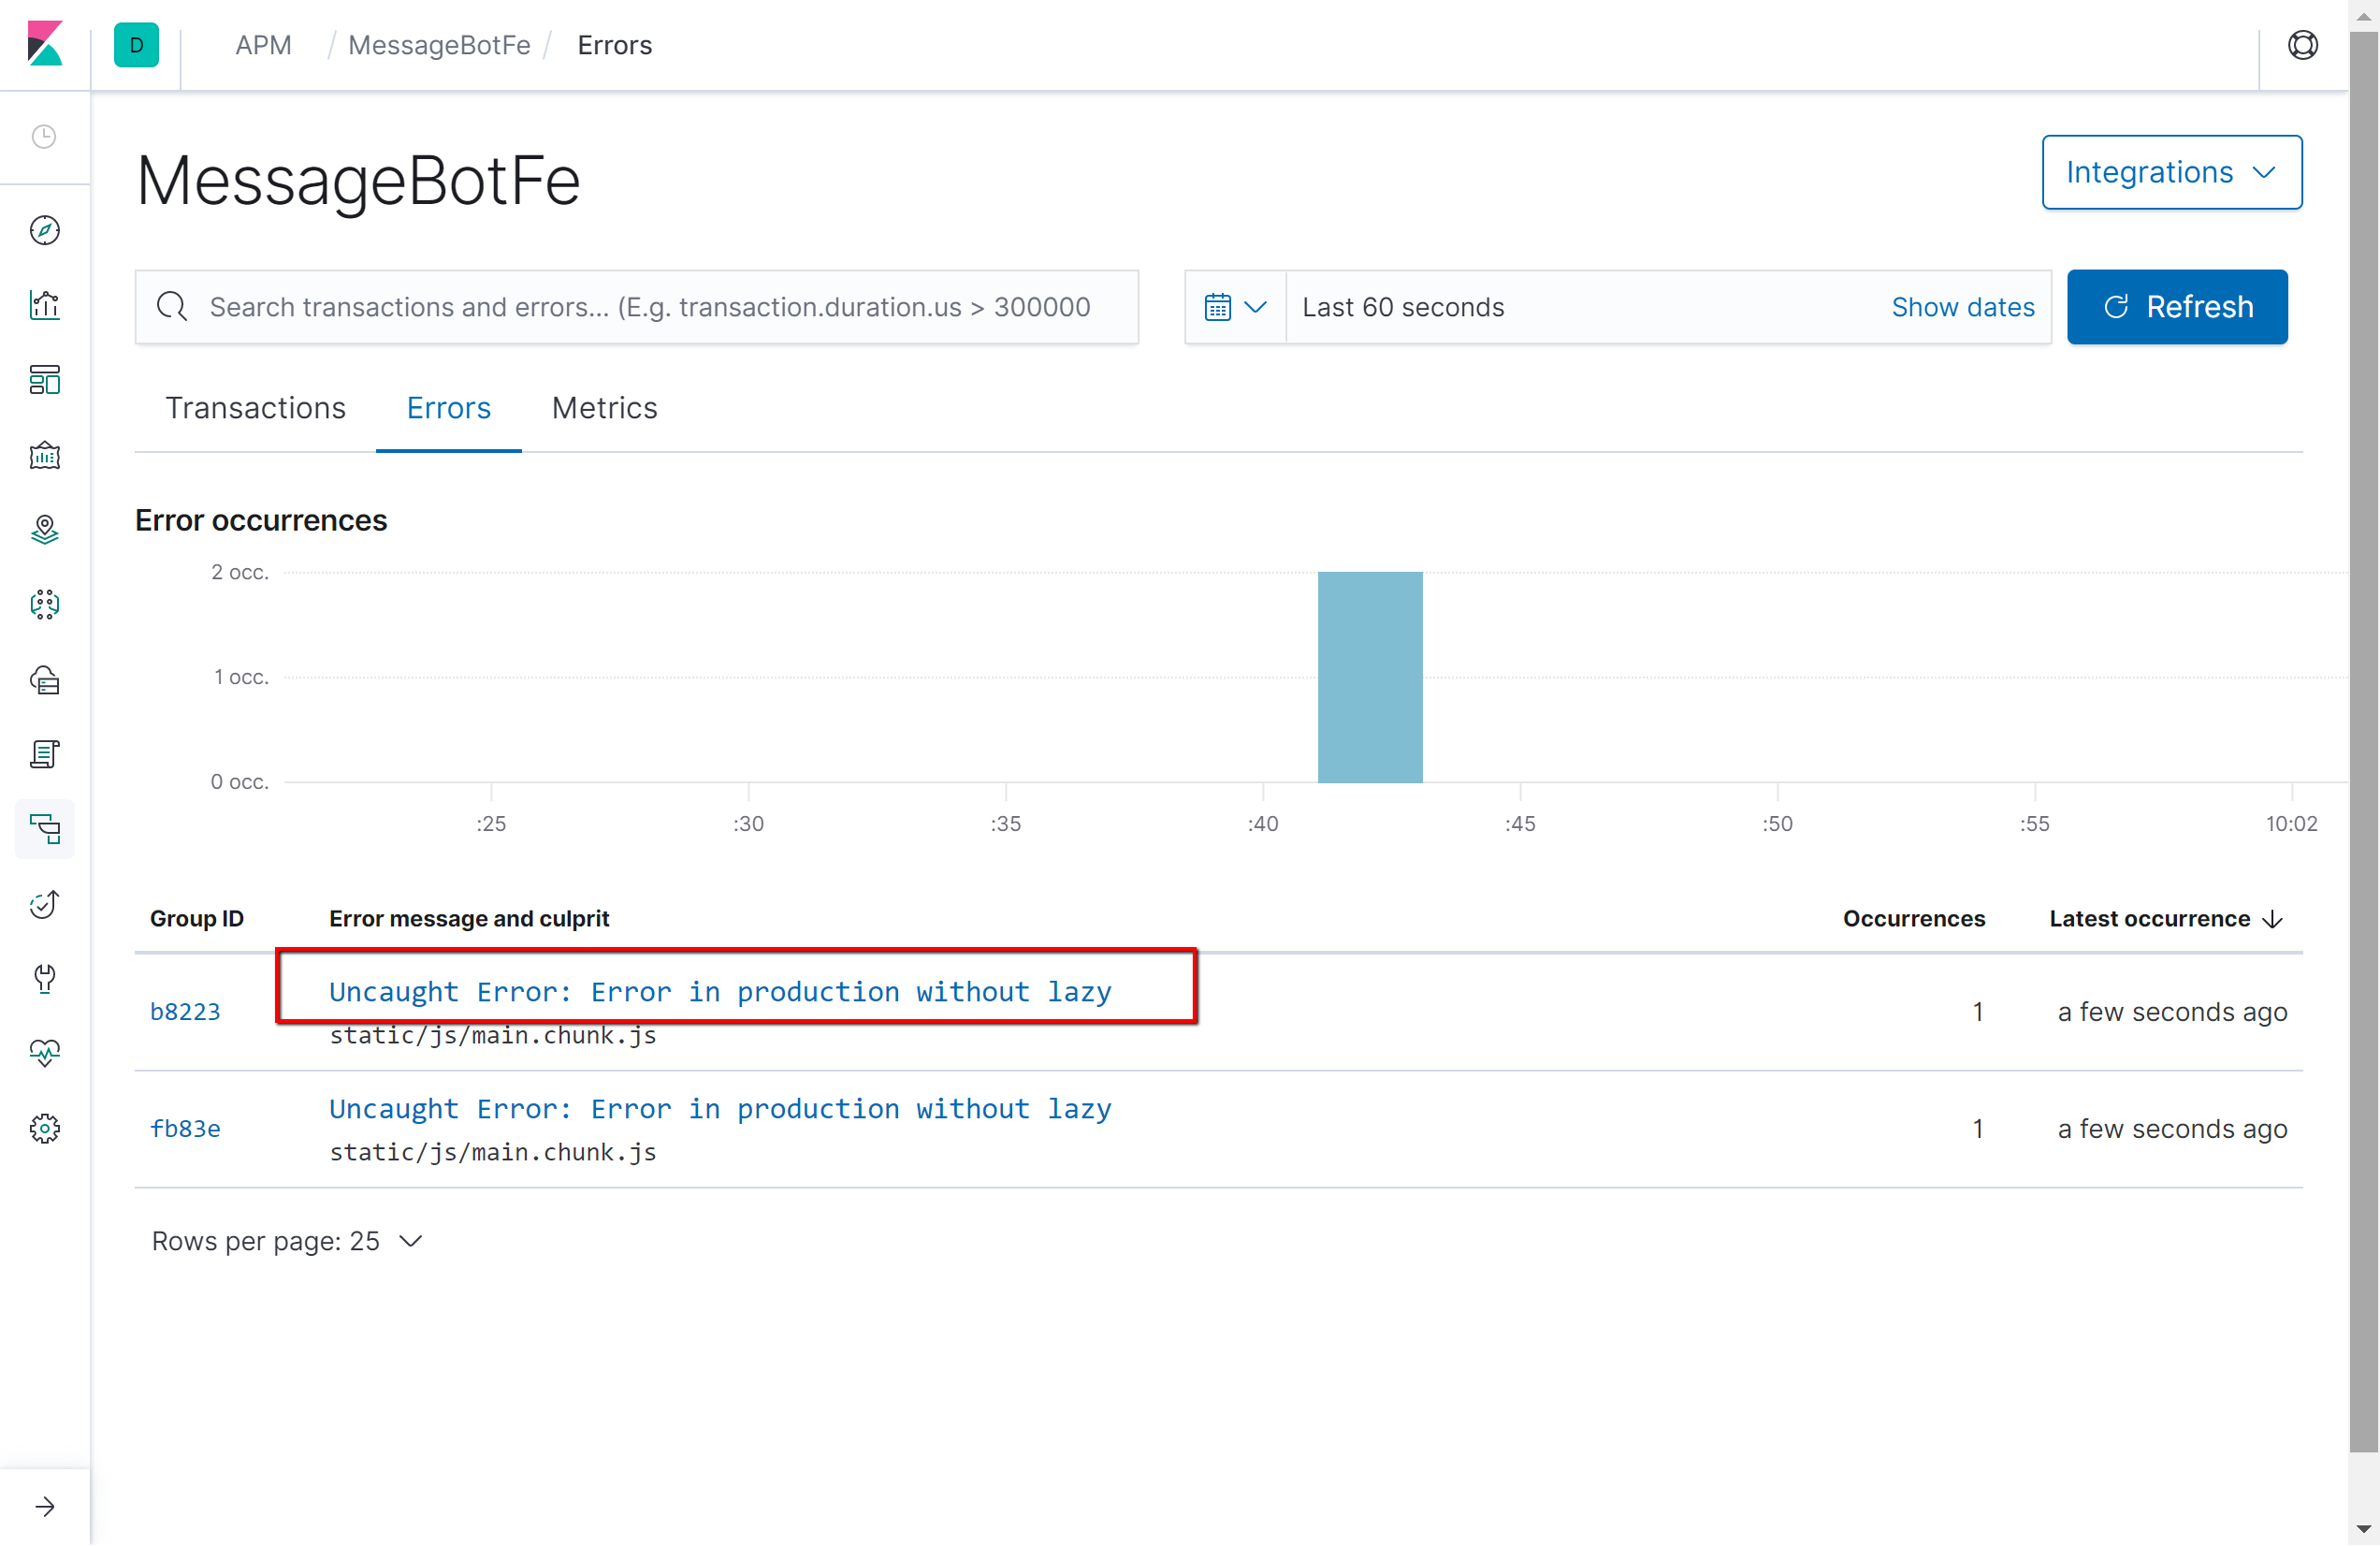Switch to the Transactions tab
This screenshot has height=1546, width=2380.
(x=256, y=408)
